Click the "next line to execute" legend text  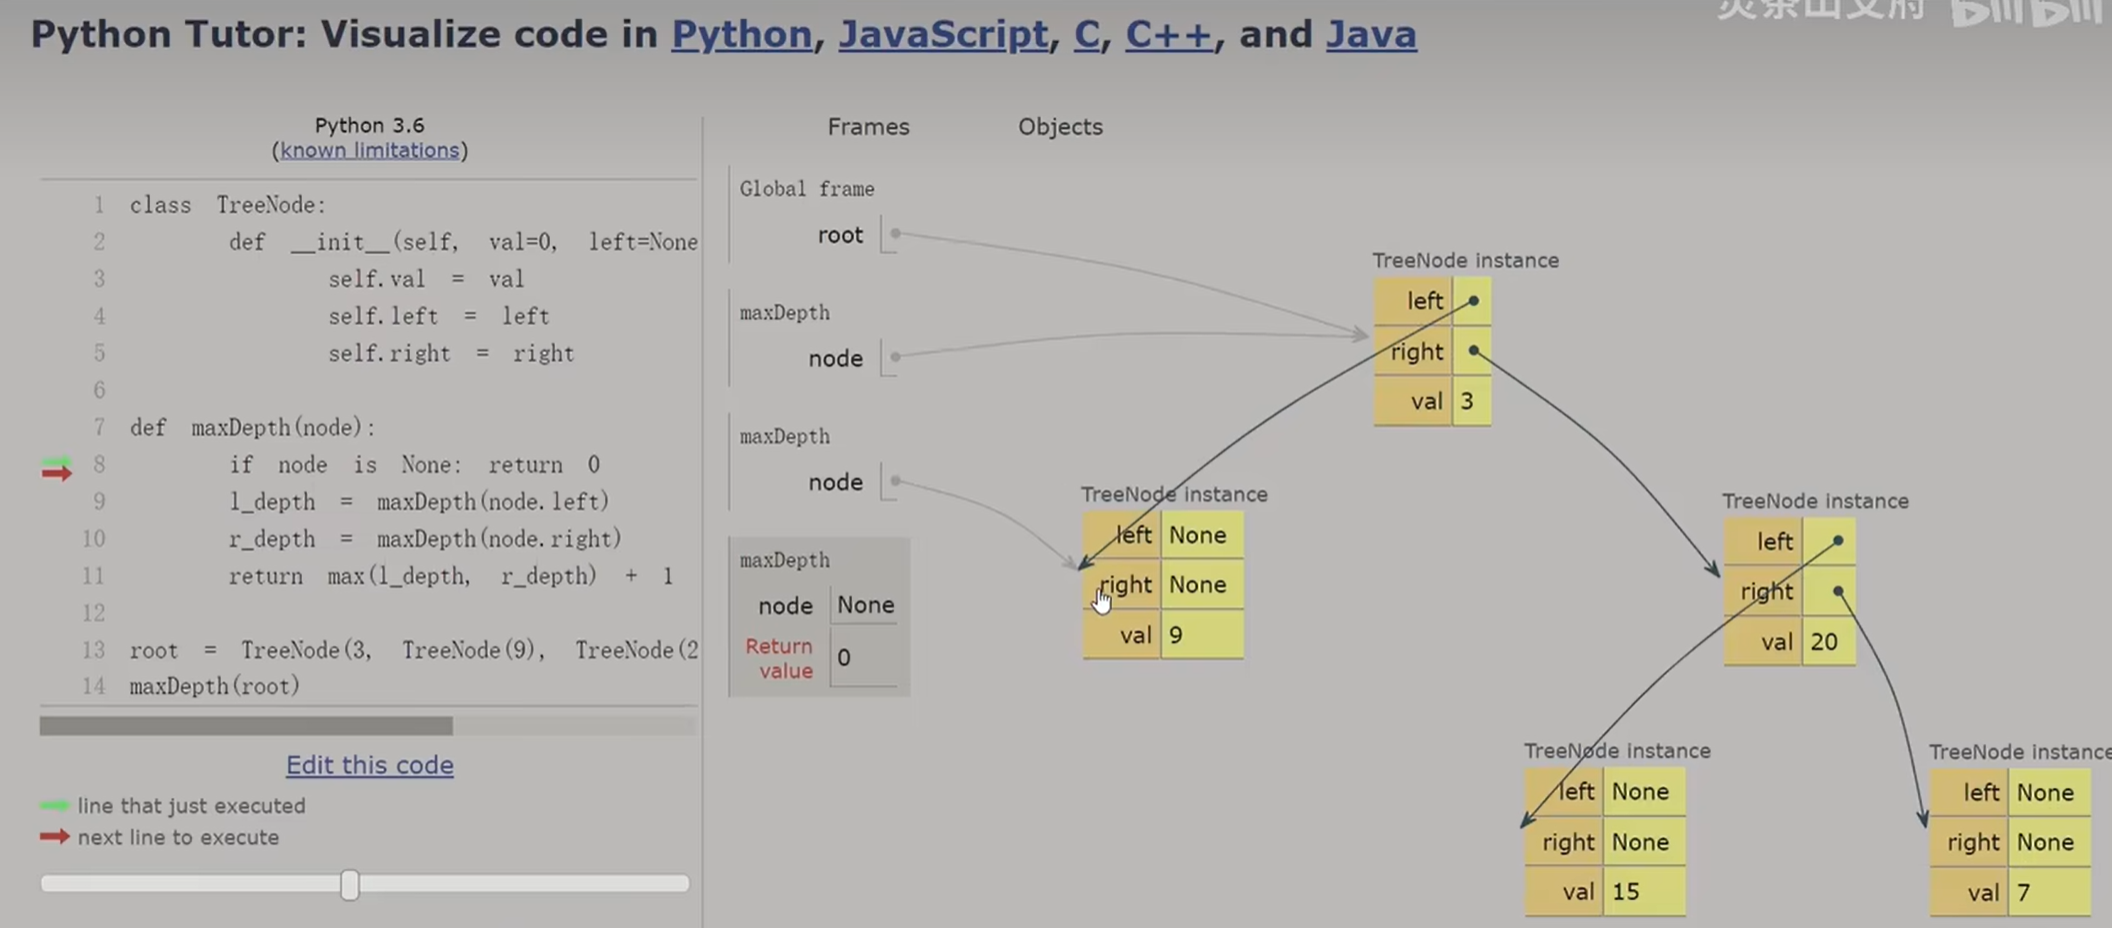178,838
